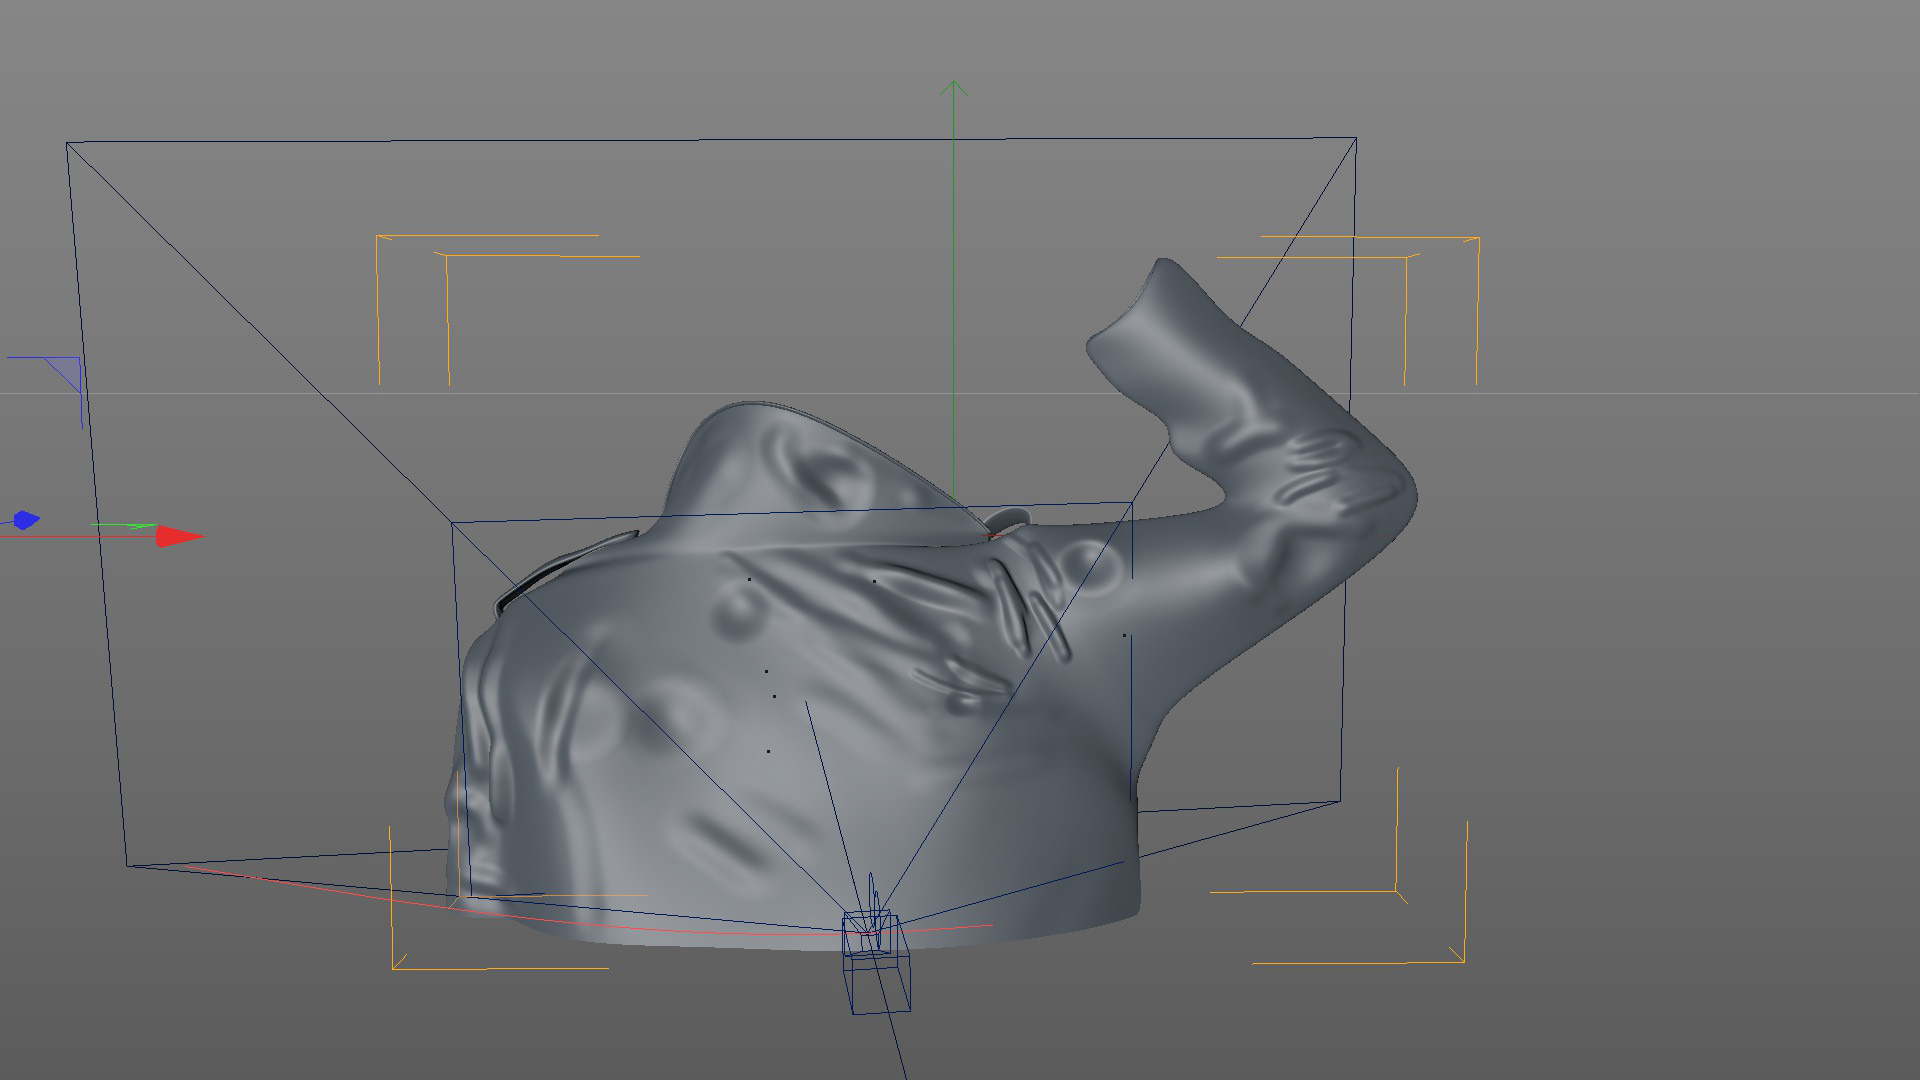Click the blue Z-axis handle
Image resolution: width=1920 pixels, height=1080 pixels.
coord(25,520)
